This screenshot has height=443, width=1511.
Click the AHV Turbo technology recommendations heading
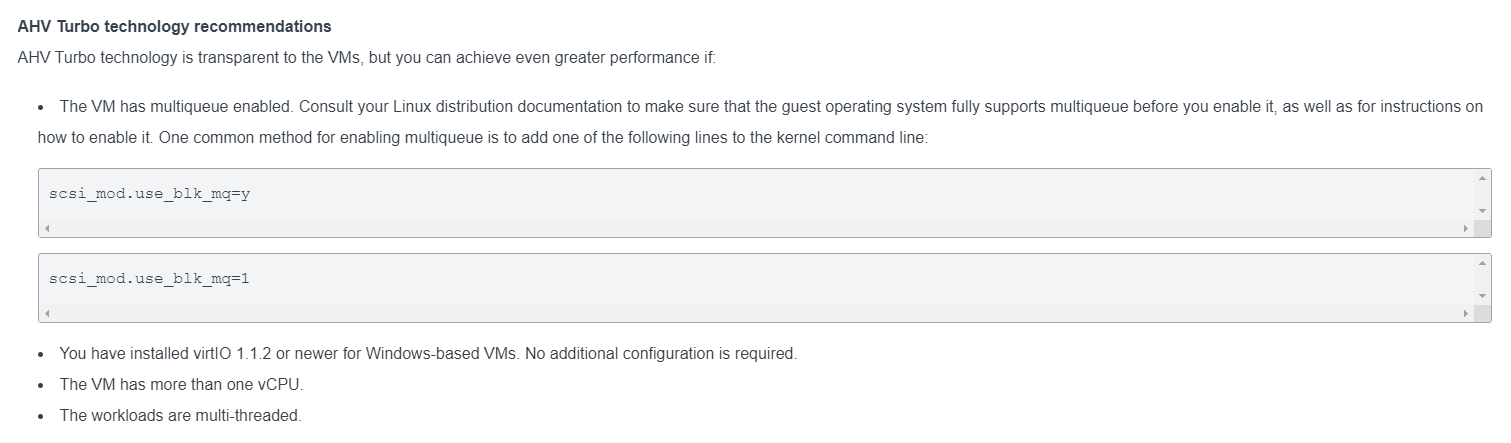(x=175, y=26)
